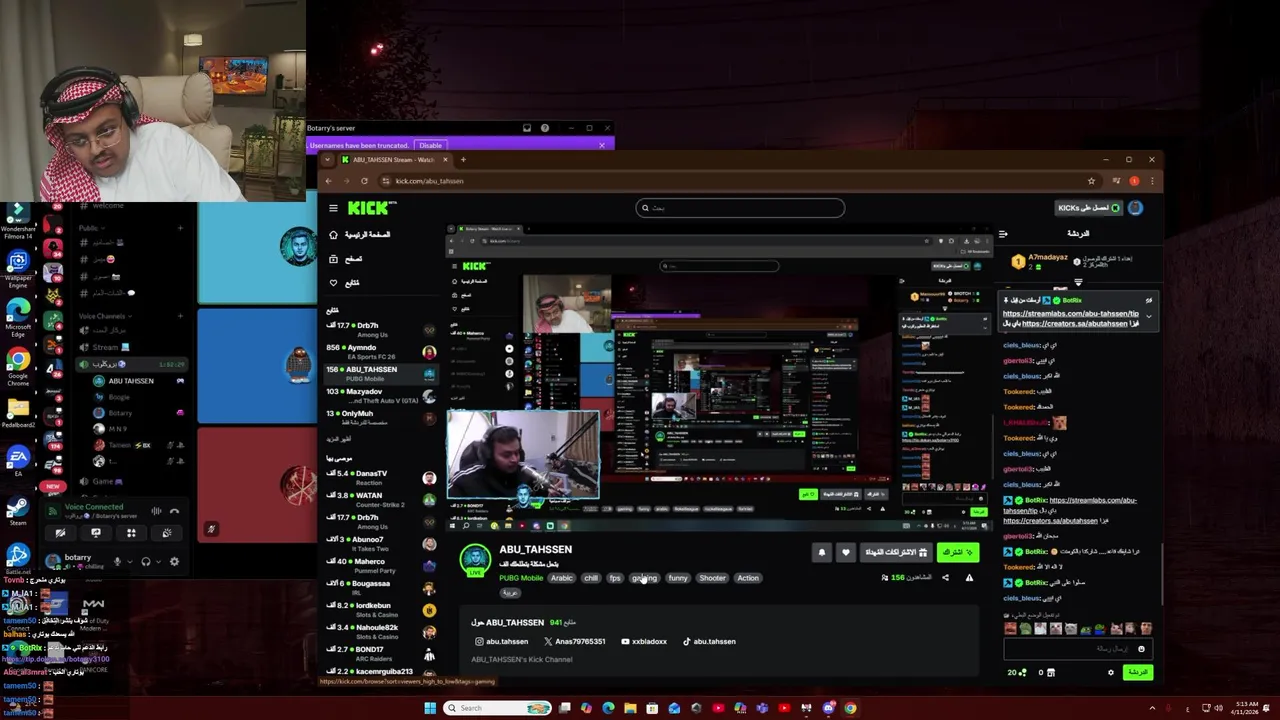Select the ABU_TAHSSEN Stream browser tab
1280x720 pixels.
pos(394,160)
